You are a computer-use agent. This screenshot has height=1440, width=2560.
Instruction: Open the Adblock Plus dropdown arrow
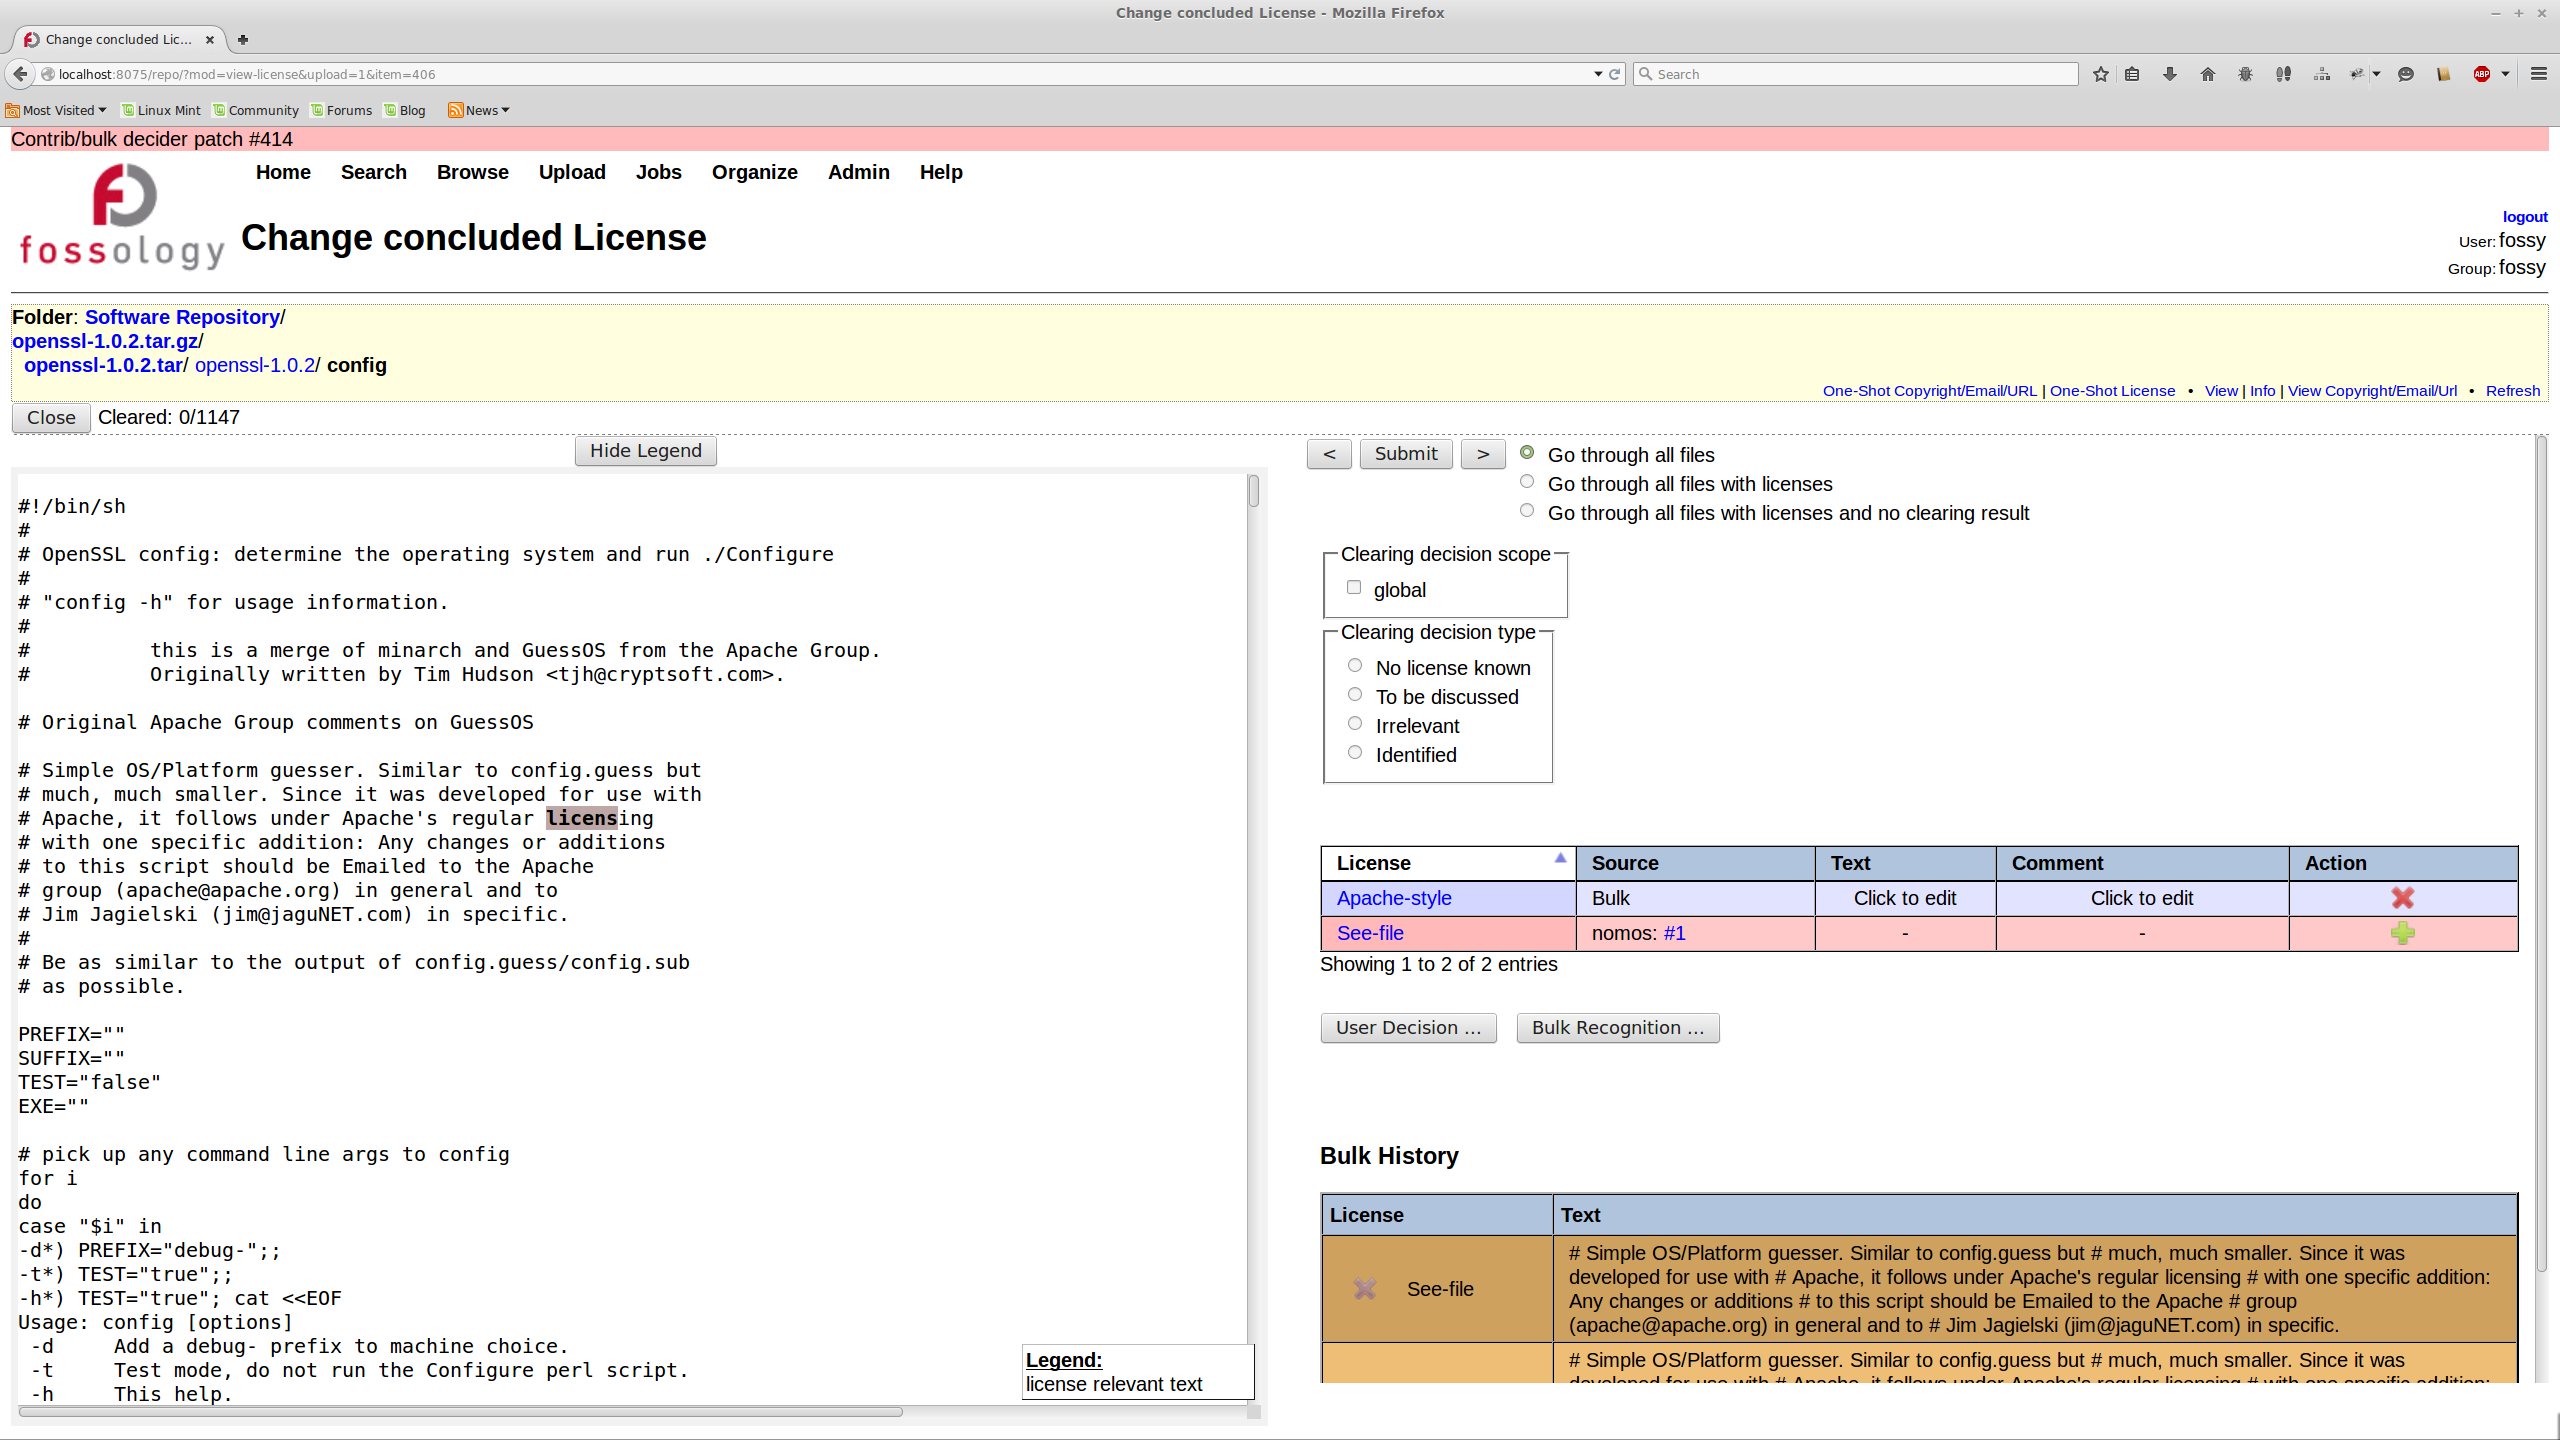[2505, 74]
